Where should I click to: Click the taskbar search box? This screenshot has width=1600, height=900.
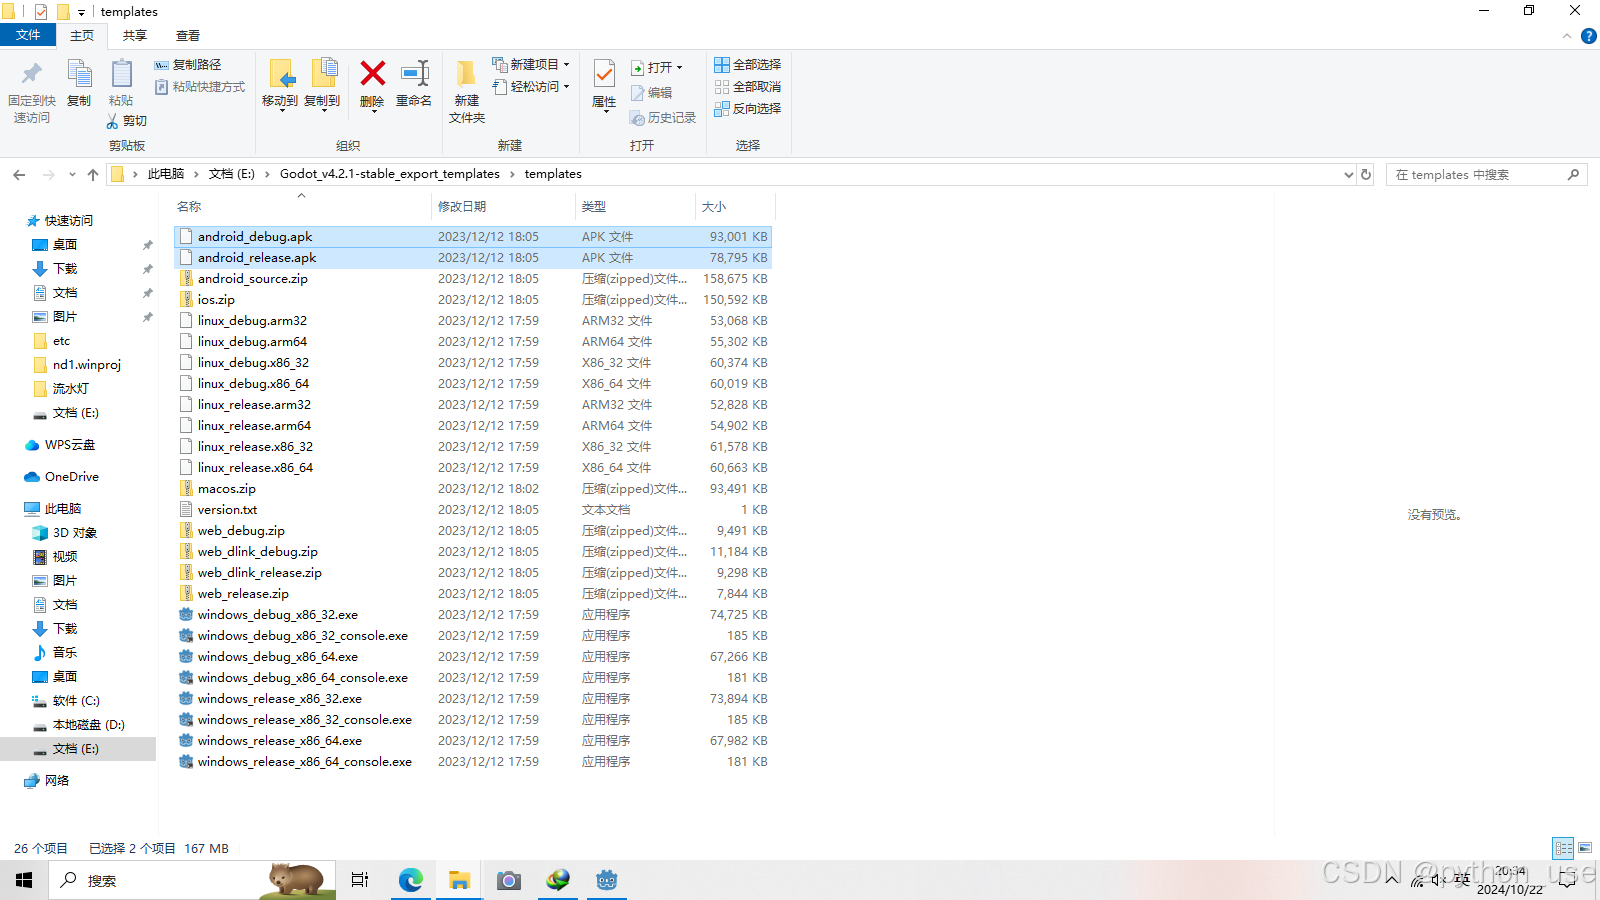coord(192,880)
